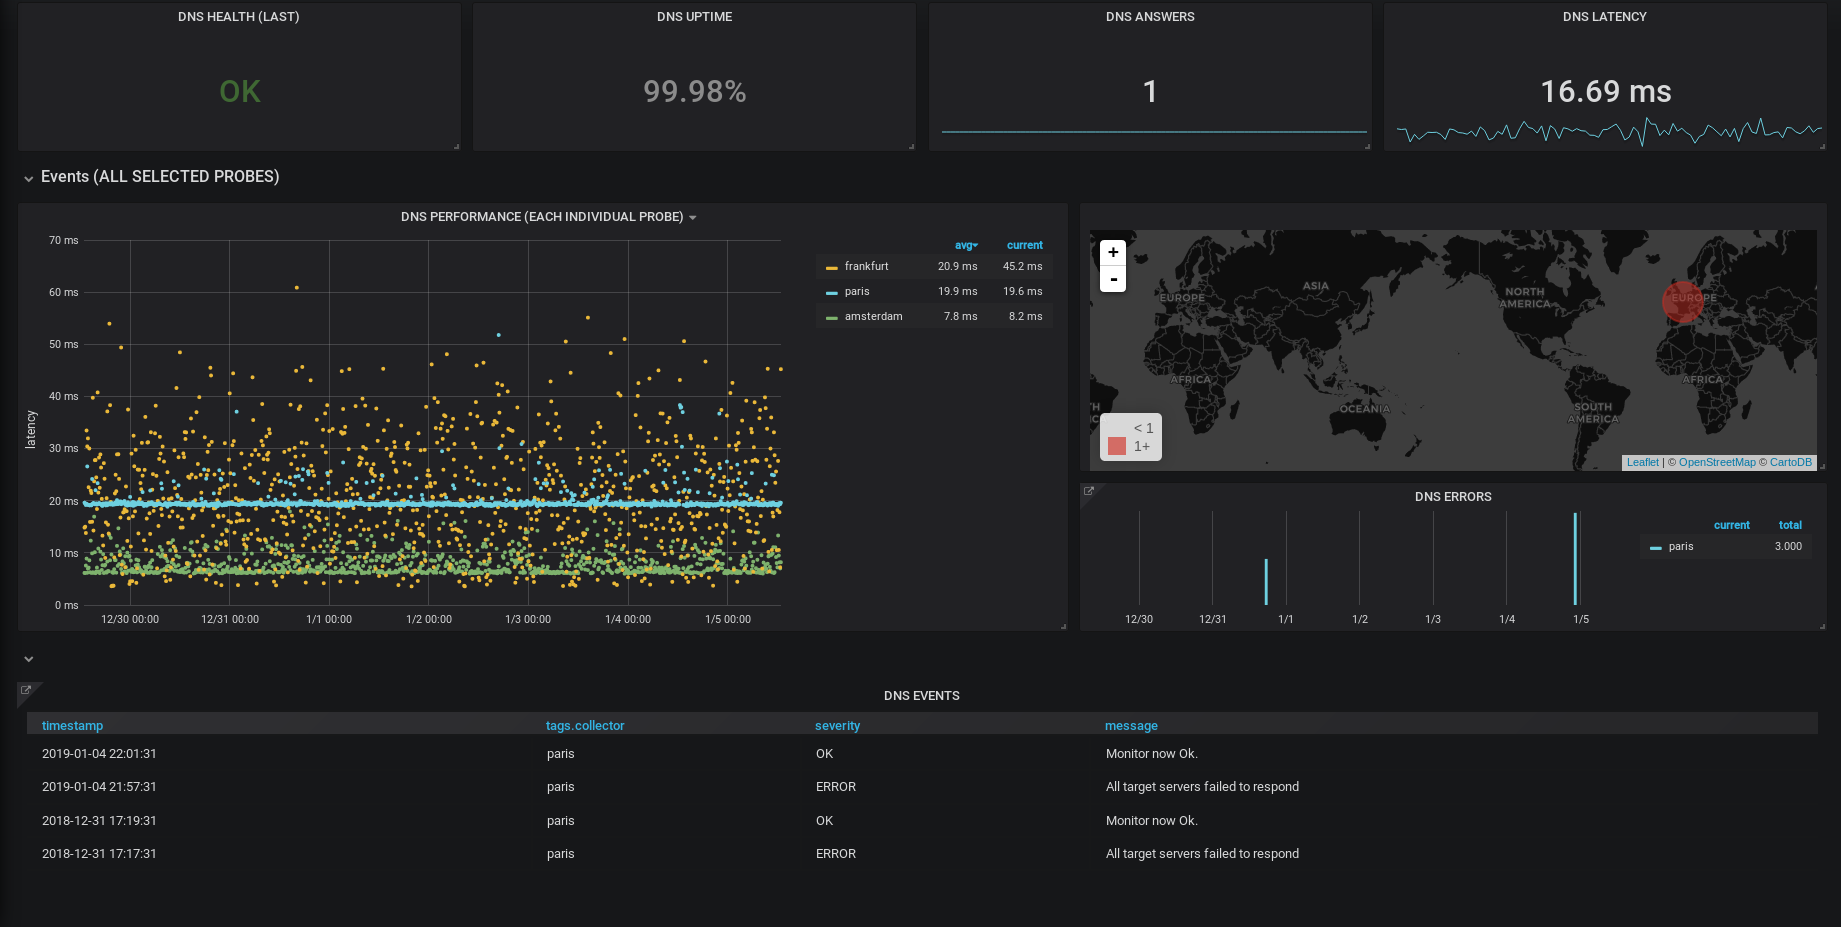
Task: Click the red circle marker over Europe
Action: click(x=1682, y=301)
